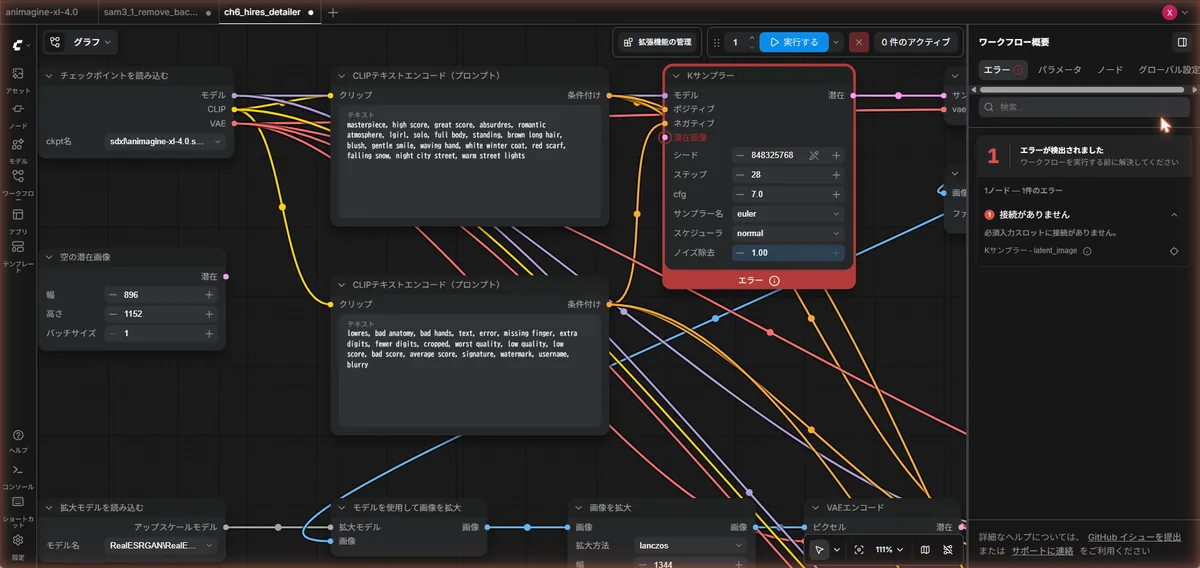This screenshot has height=568, width=1200.
Task: Switch to the animagine-xl-4.0 workflow tab
Action: (x=42, y=12)
